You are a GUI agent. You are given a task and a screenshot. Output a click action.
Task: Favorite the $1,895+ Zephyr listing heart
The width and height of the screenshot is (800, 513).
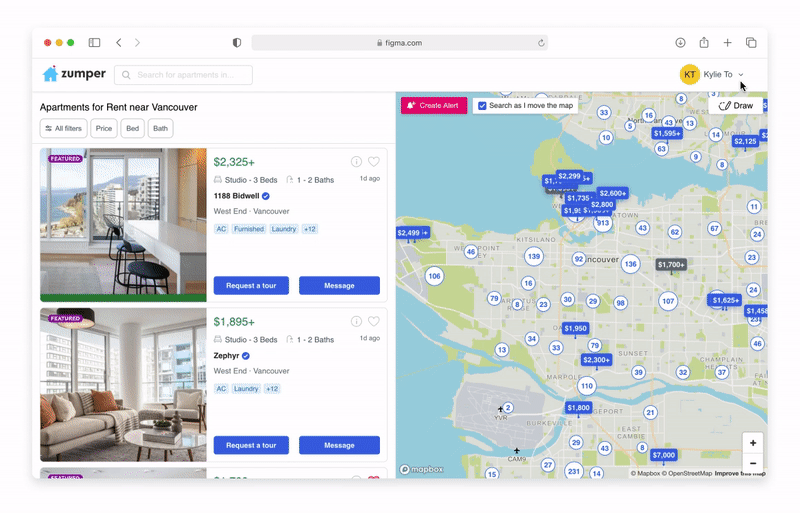[374, 322]
